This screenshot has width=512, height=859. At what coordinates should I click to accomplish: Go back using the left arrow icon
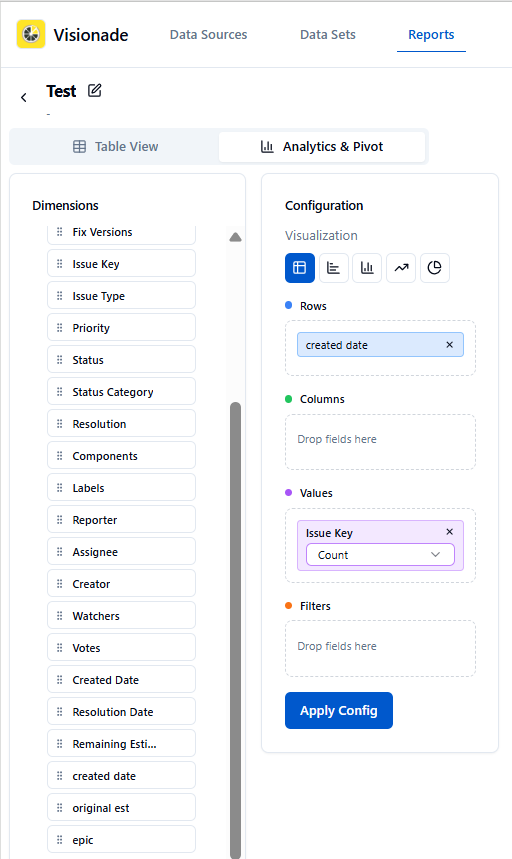24,98
